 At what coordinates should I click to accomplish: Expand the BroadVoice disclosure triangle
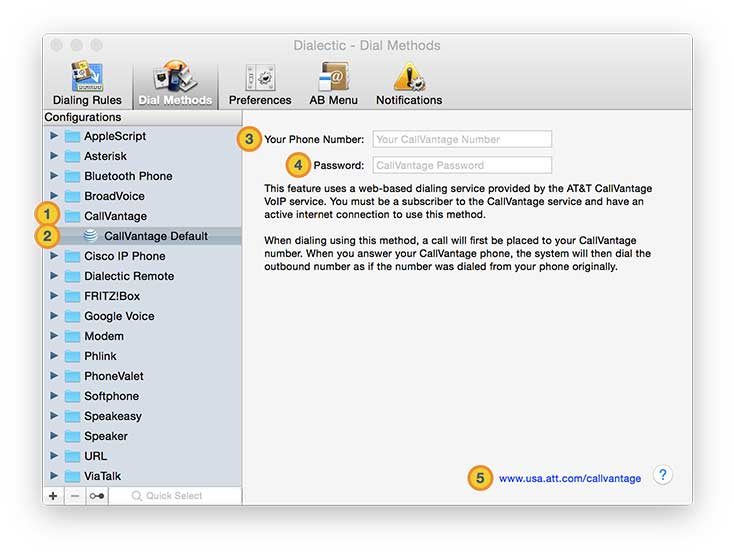(54, 196)
